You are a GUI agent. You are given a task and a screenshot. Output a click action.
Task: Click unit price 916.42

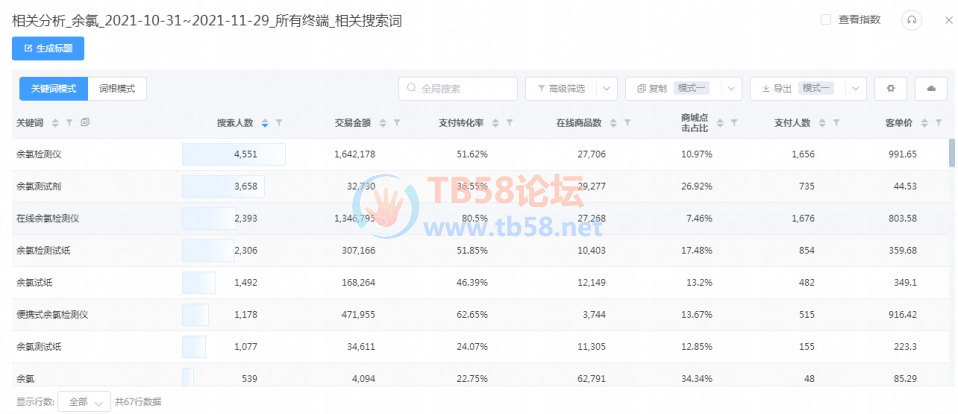[x=903, y=314]
